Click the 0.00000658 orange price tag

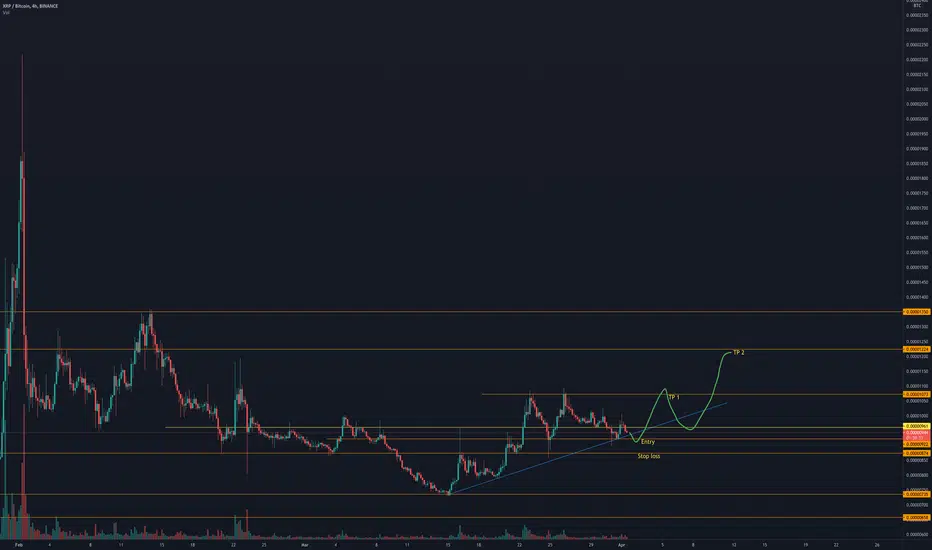click(917, 517)
